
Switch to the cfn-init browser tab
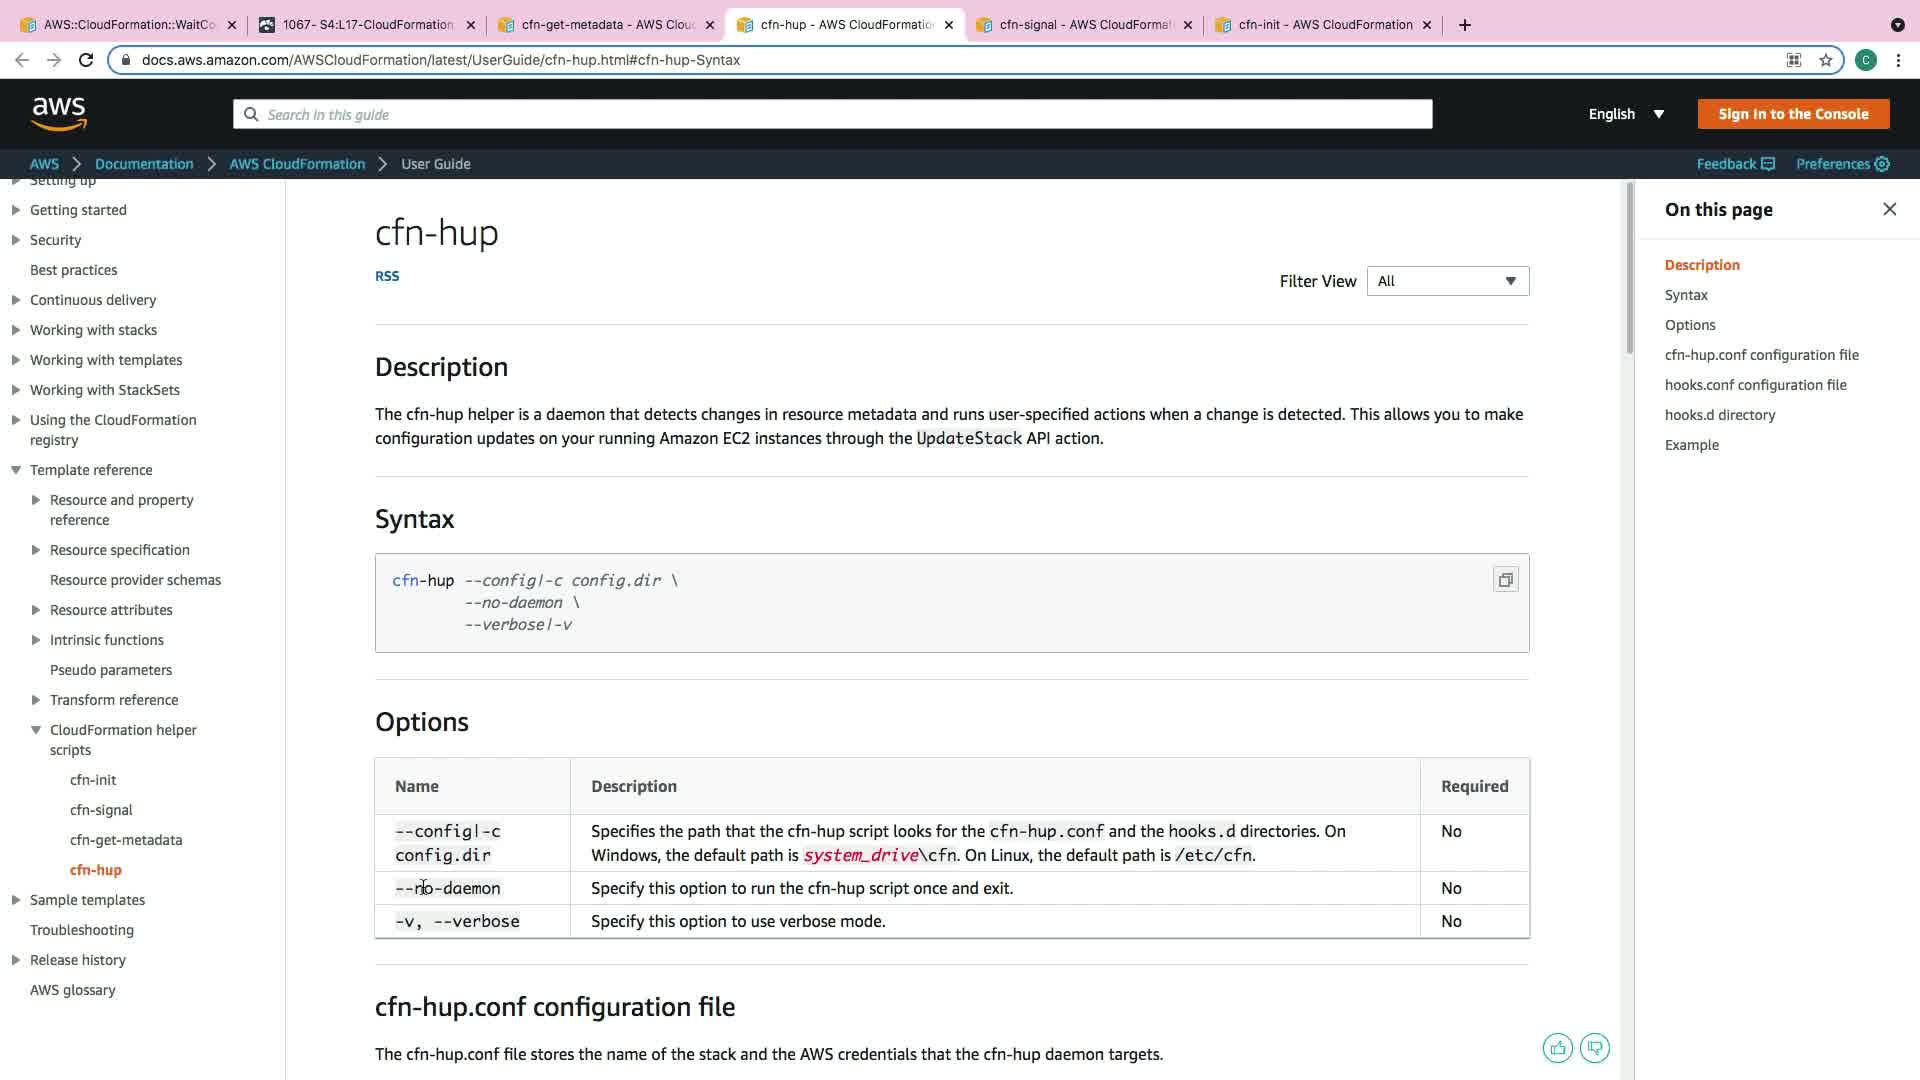coord(1324,25)
